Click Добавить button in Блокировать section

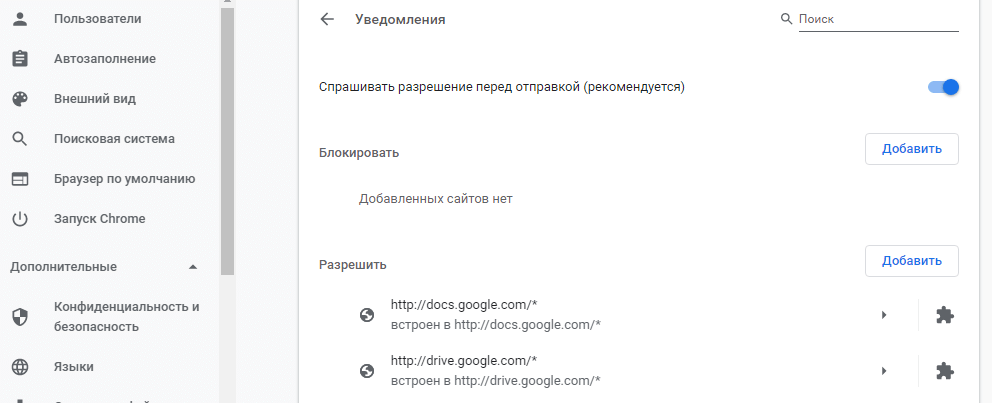912,149
